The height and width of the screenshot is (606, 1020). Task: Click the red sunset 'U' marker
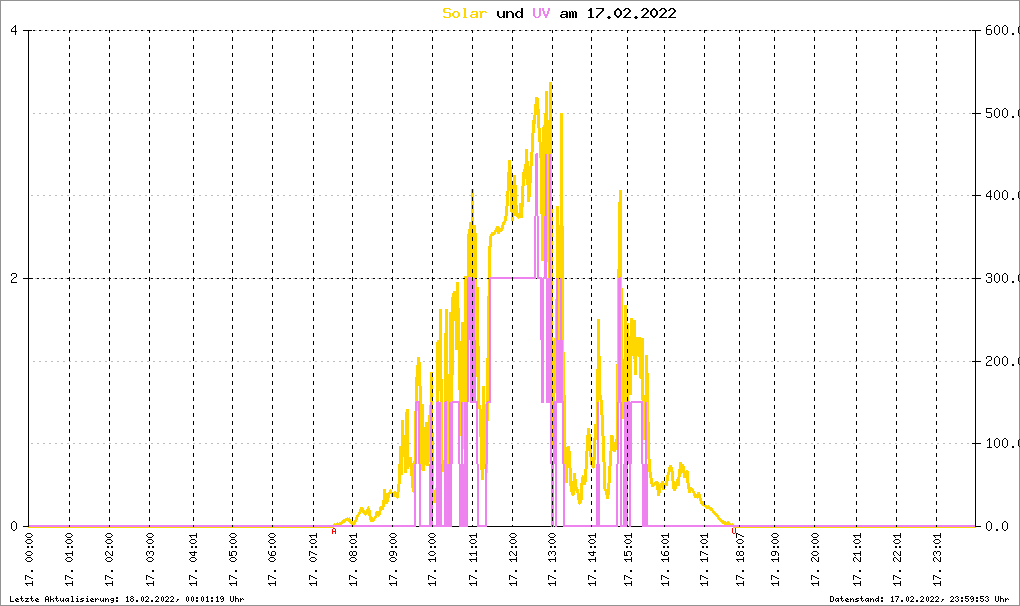pyautogui.click(x=734, y=531)
